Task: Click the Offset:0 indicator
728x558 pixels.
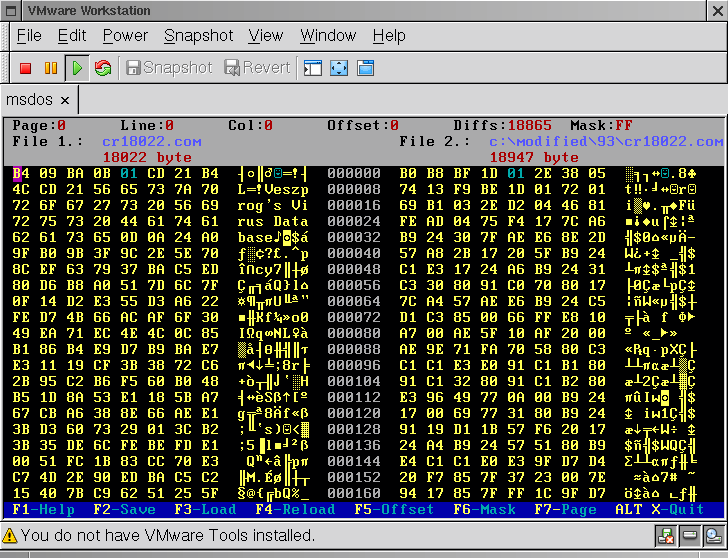Action: tap(363, 125)
